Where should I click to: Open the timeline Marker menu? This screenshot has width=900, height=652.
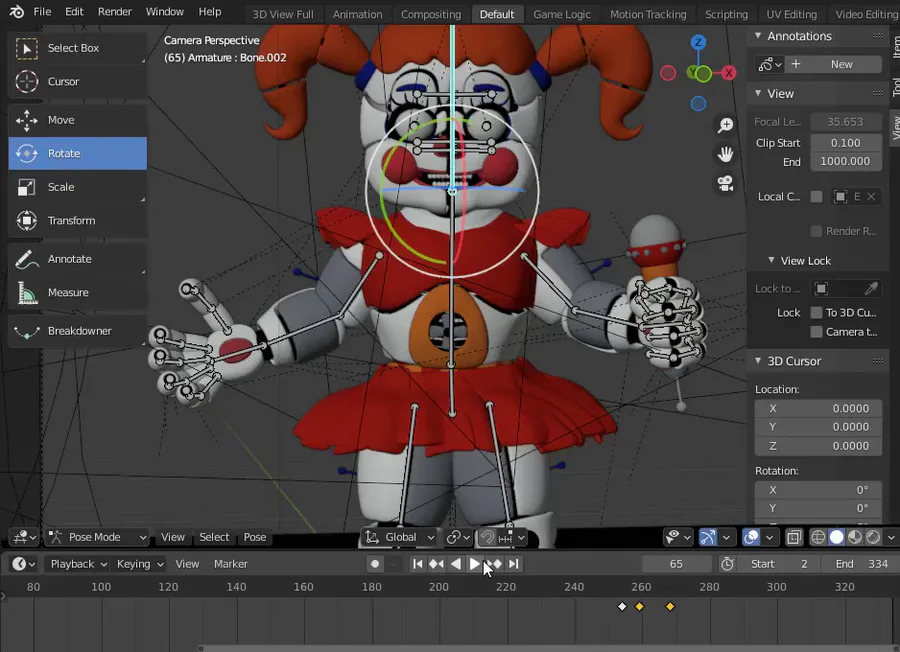(231, 564)
